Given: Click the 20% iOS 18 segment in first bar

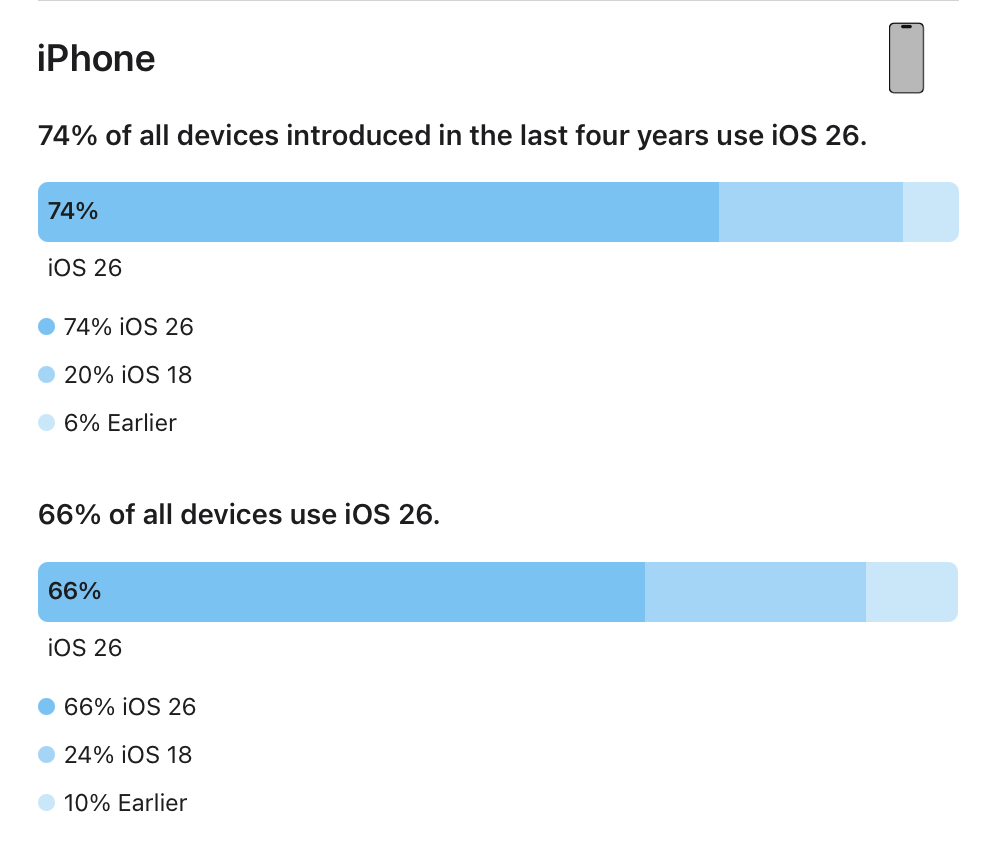Looking at the screenshot, I should [810, 212].
